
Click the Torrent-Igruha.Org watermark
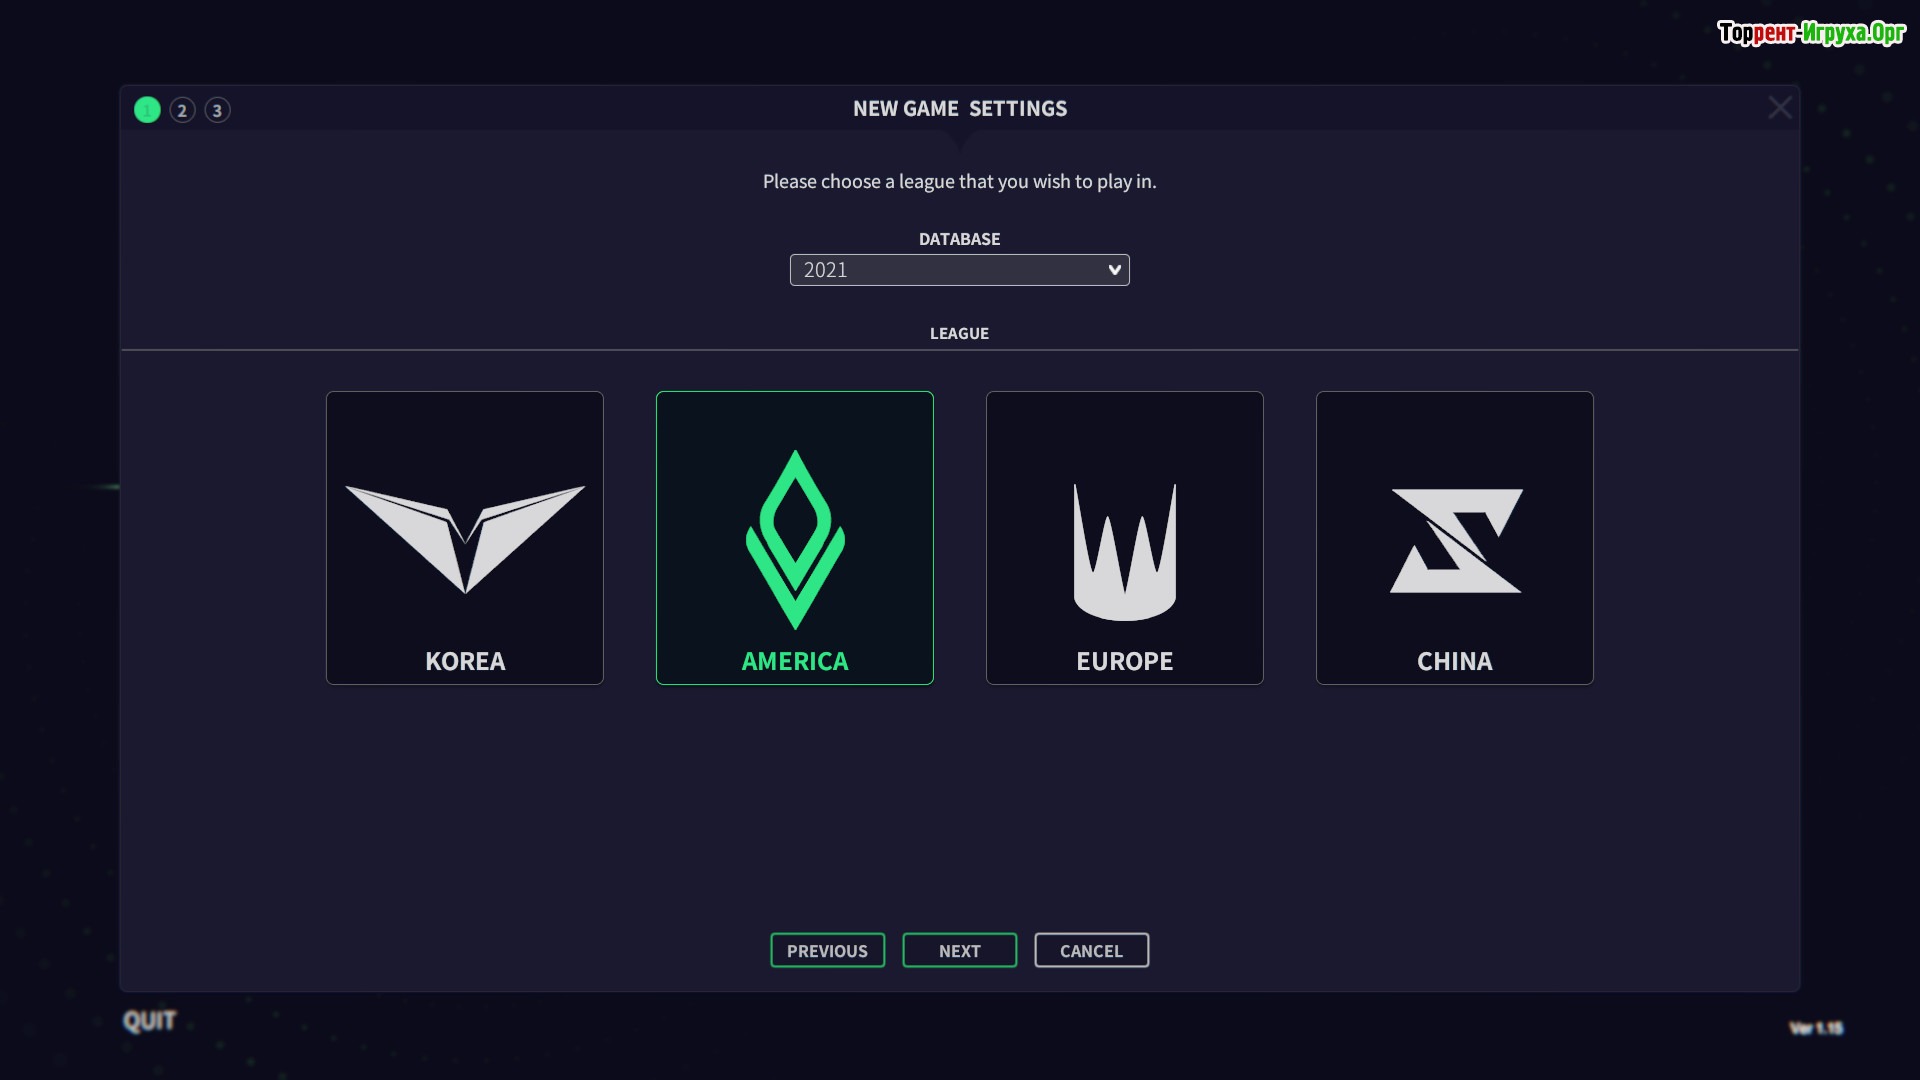1811,33
